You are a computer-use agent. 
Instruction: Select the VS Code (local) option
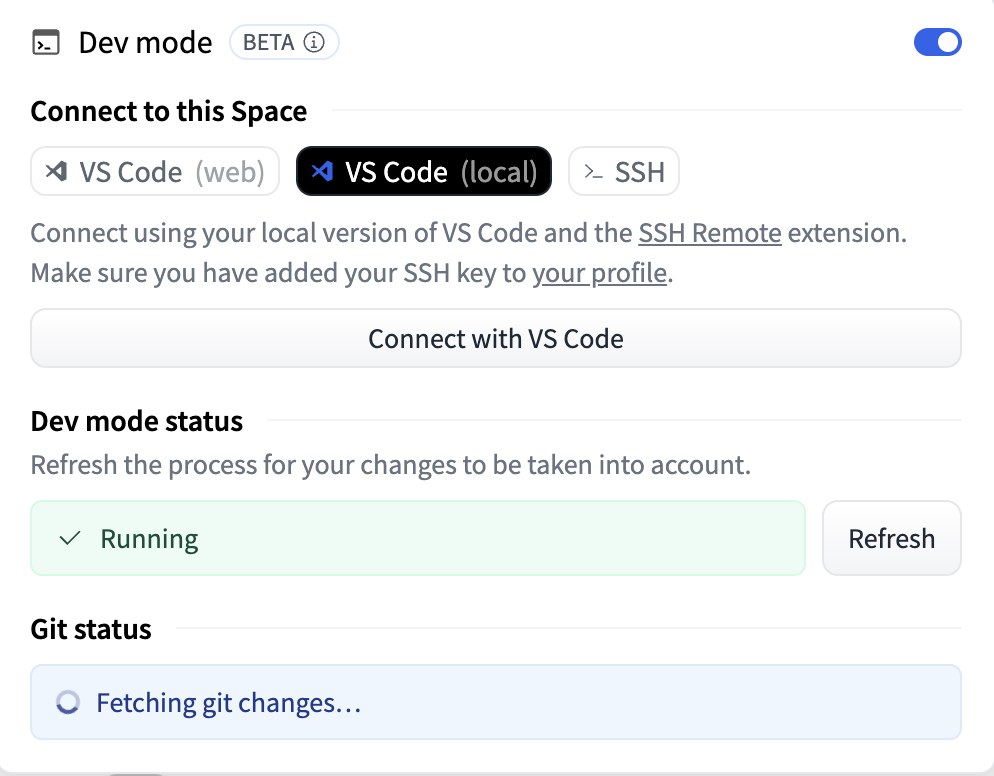(424, 172)
